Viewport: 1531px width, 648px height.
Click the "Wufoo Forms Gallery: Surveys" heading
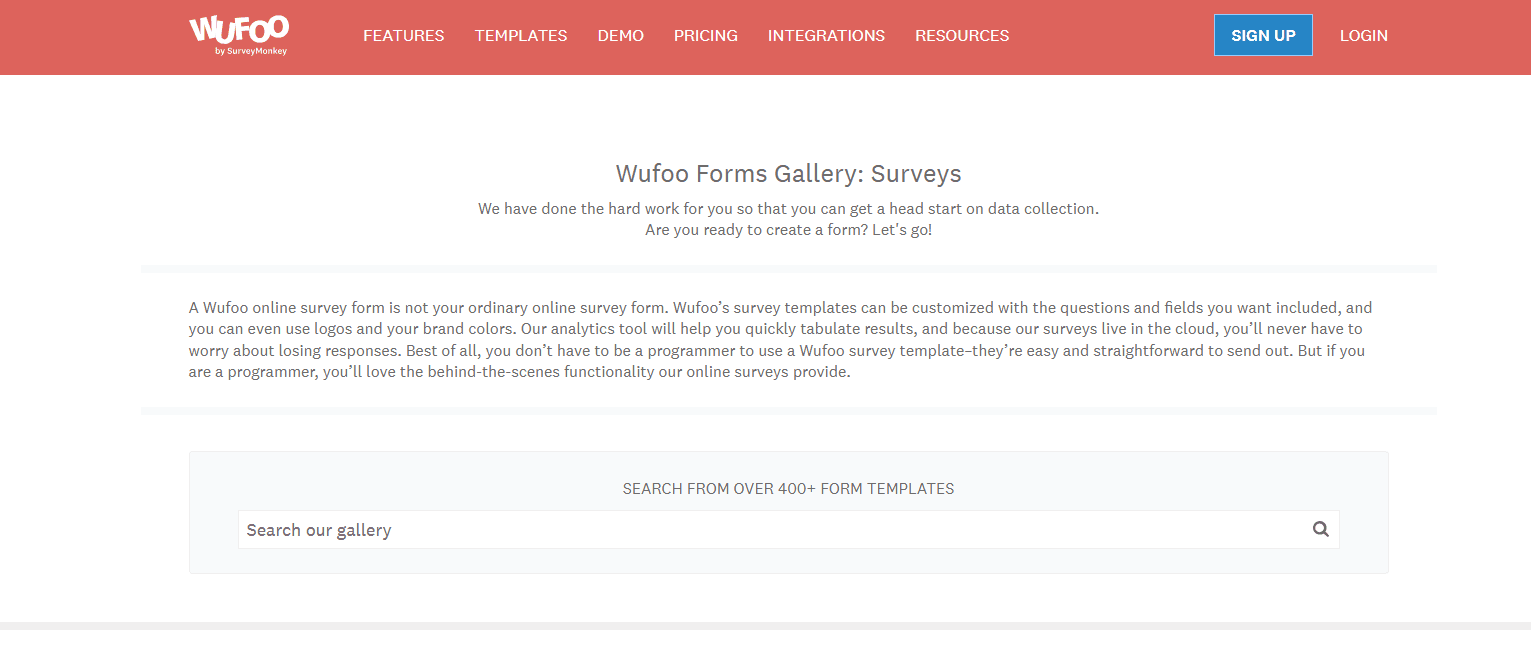tap(788, 174)
